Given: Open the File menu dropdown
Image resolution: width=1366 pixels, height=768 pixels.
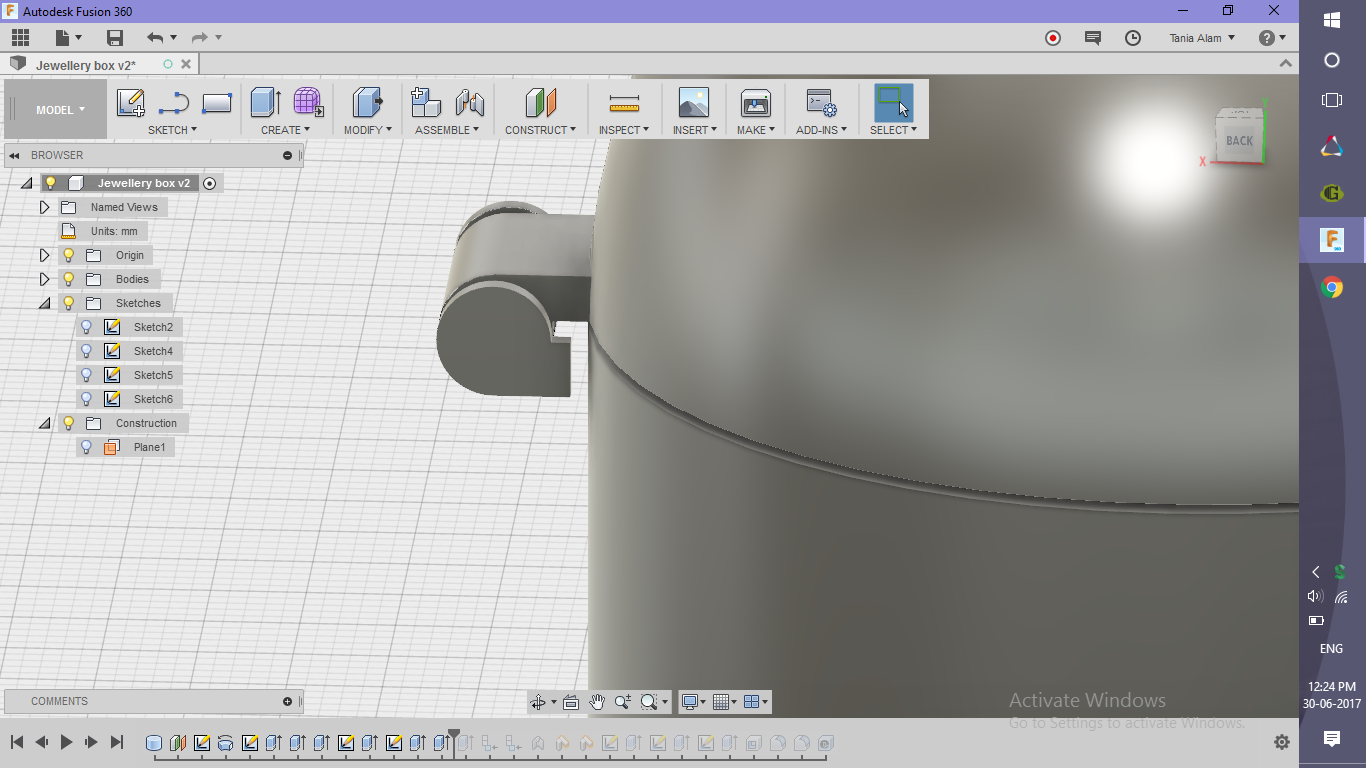Looking at the screenshot, I should [66, 38].
